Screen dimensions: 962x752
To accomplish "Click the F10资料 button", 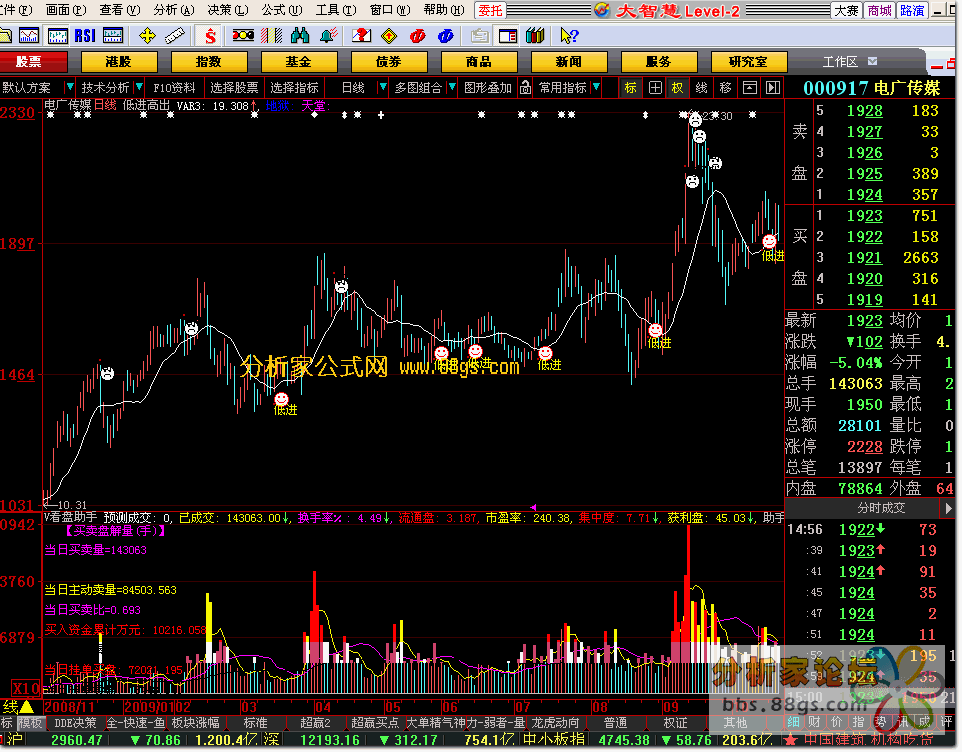I will pyautogui.click(x=174, y=88).
